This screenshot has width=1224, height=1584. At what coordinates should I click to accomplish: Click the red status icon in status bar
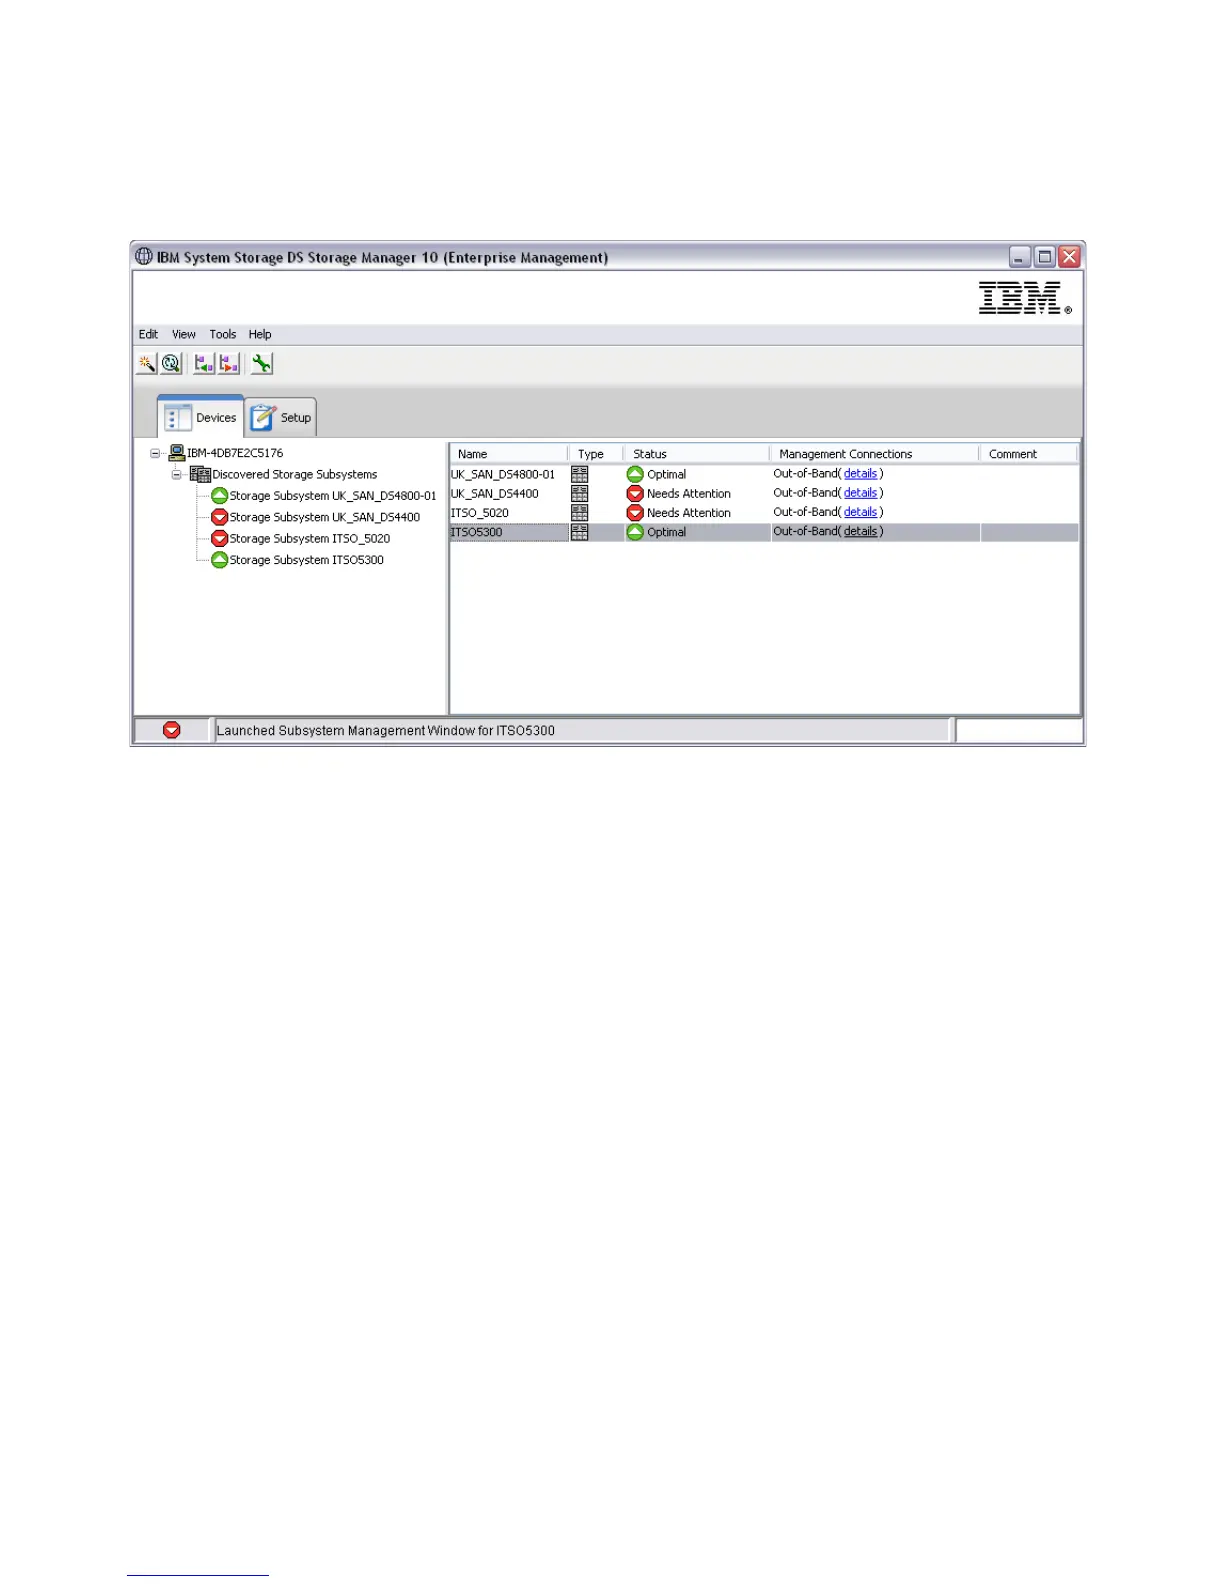click(172, 730)
